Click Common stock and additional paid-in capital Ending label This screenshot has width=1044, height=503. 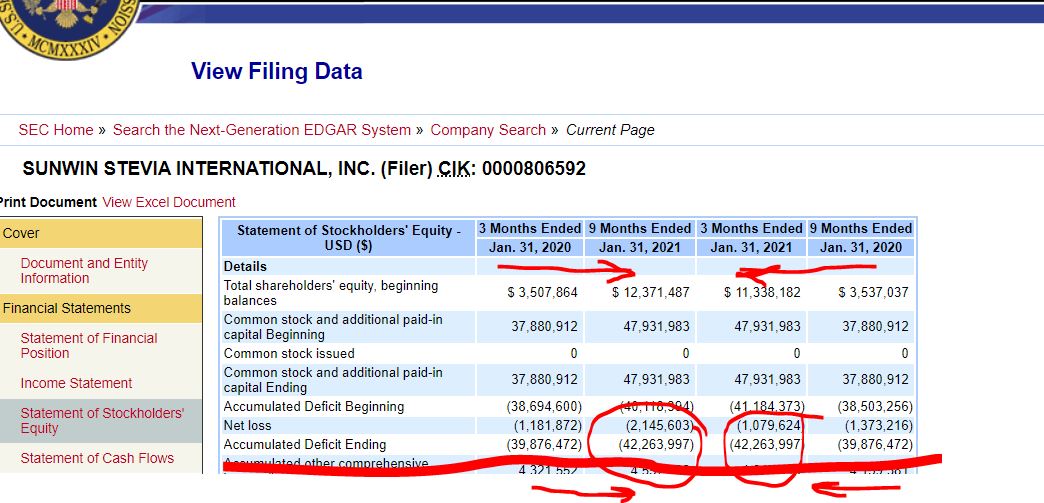(333, 380)
